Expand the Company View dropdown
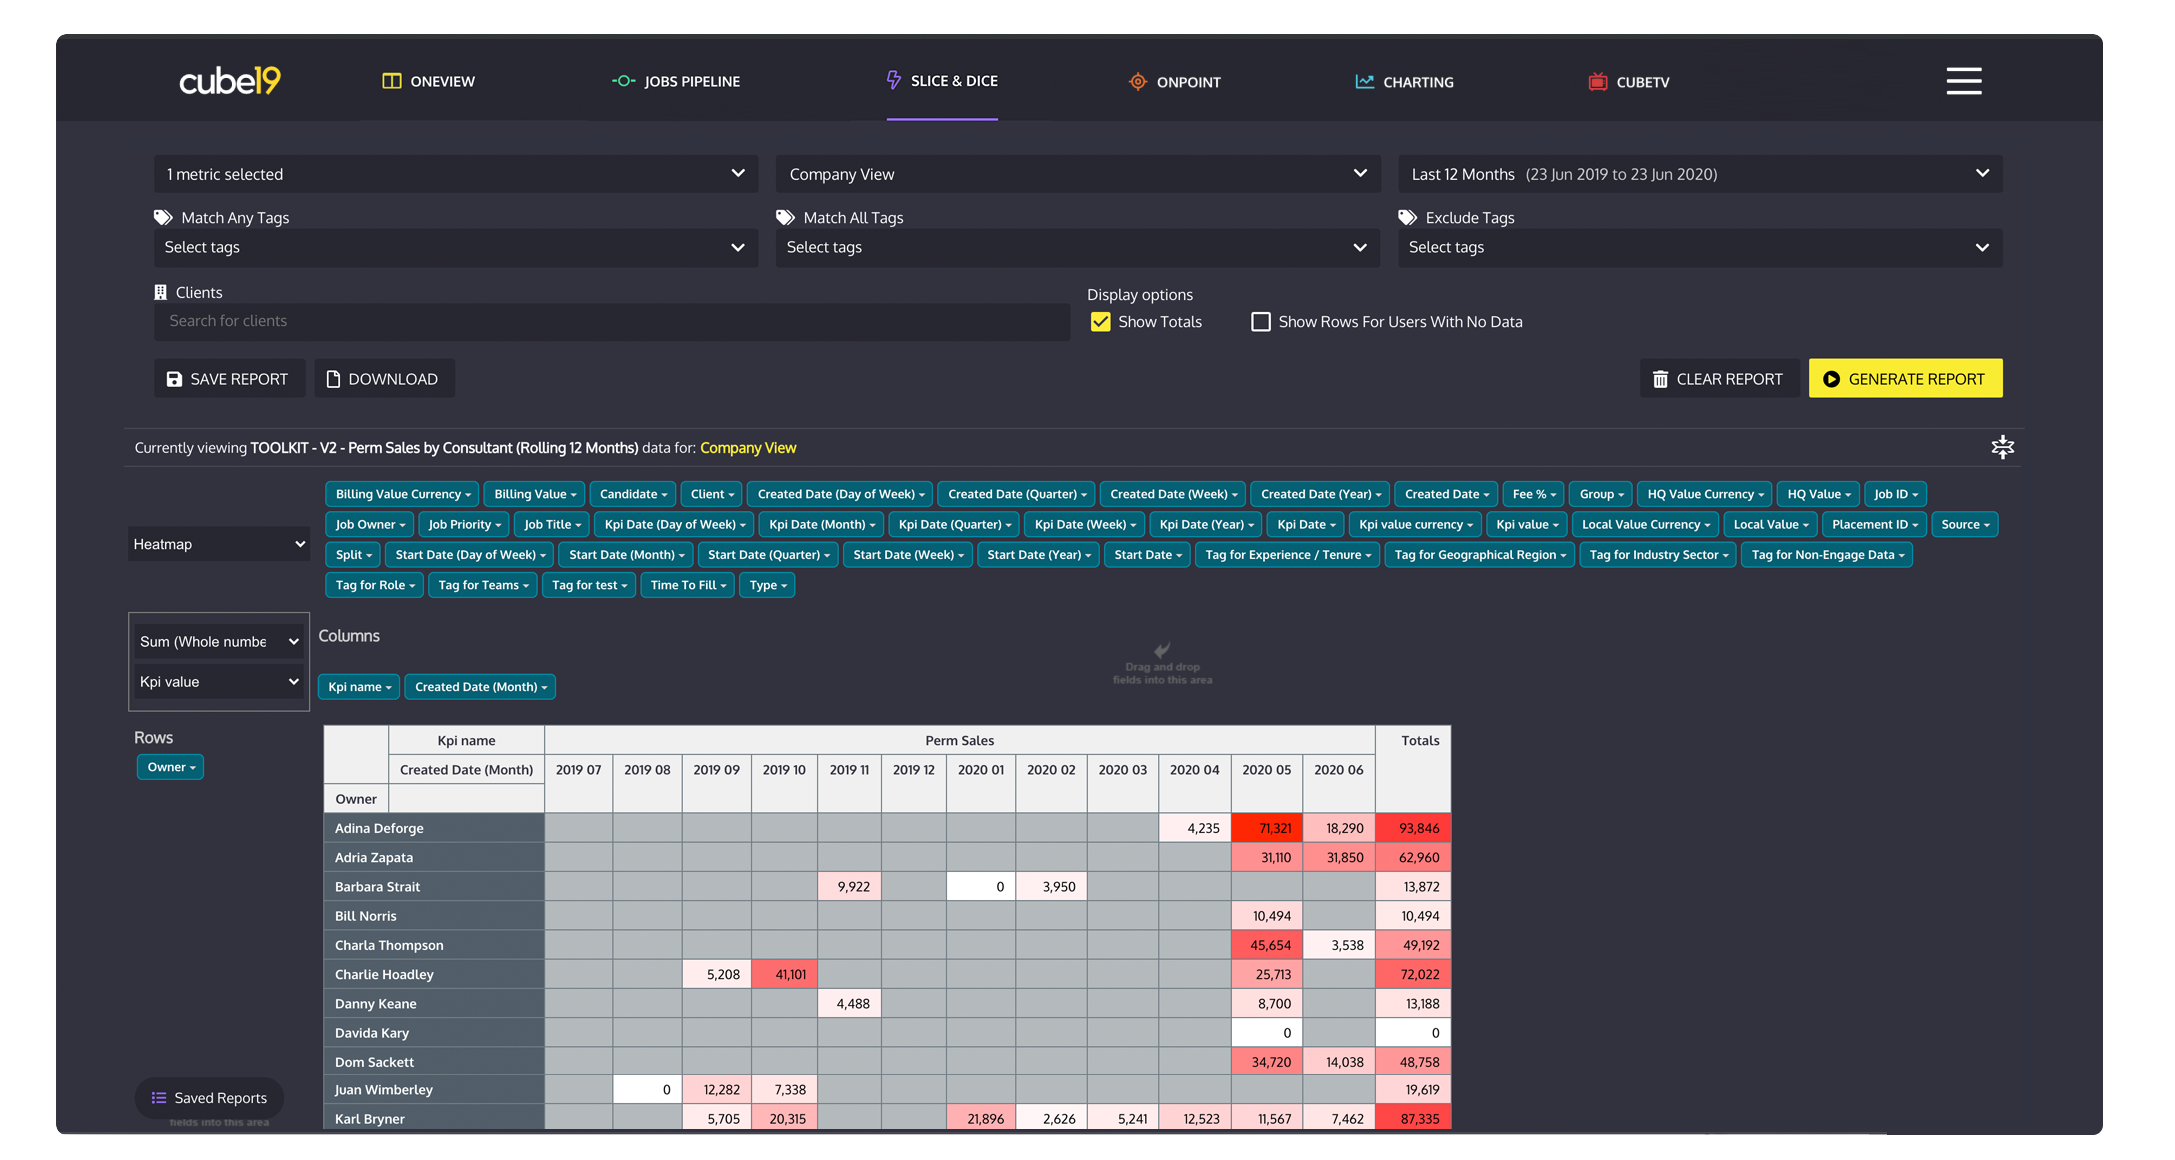Screen dimensions: 2175x1160 coord(1077,174)
